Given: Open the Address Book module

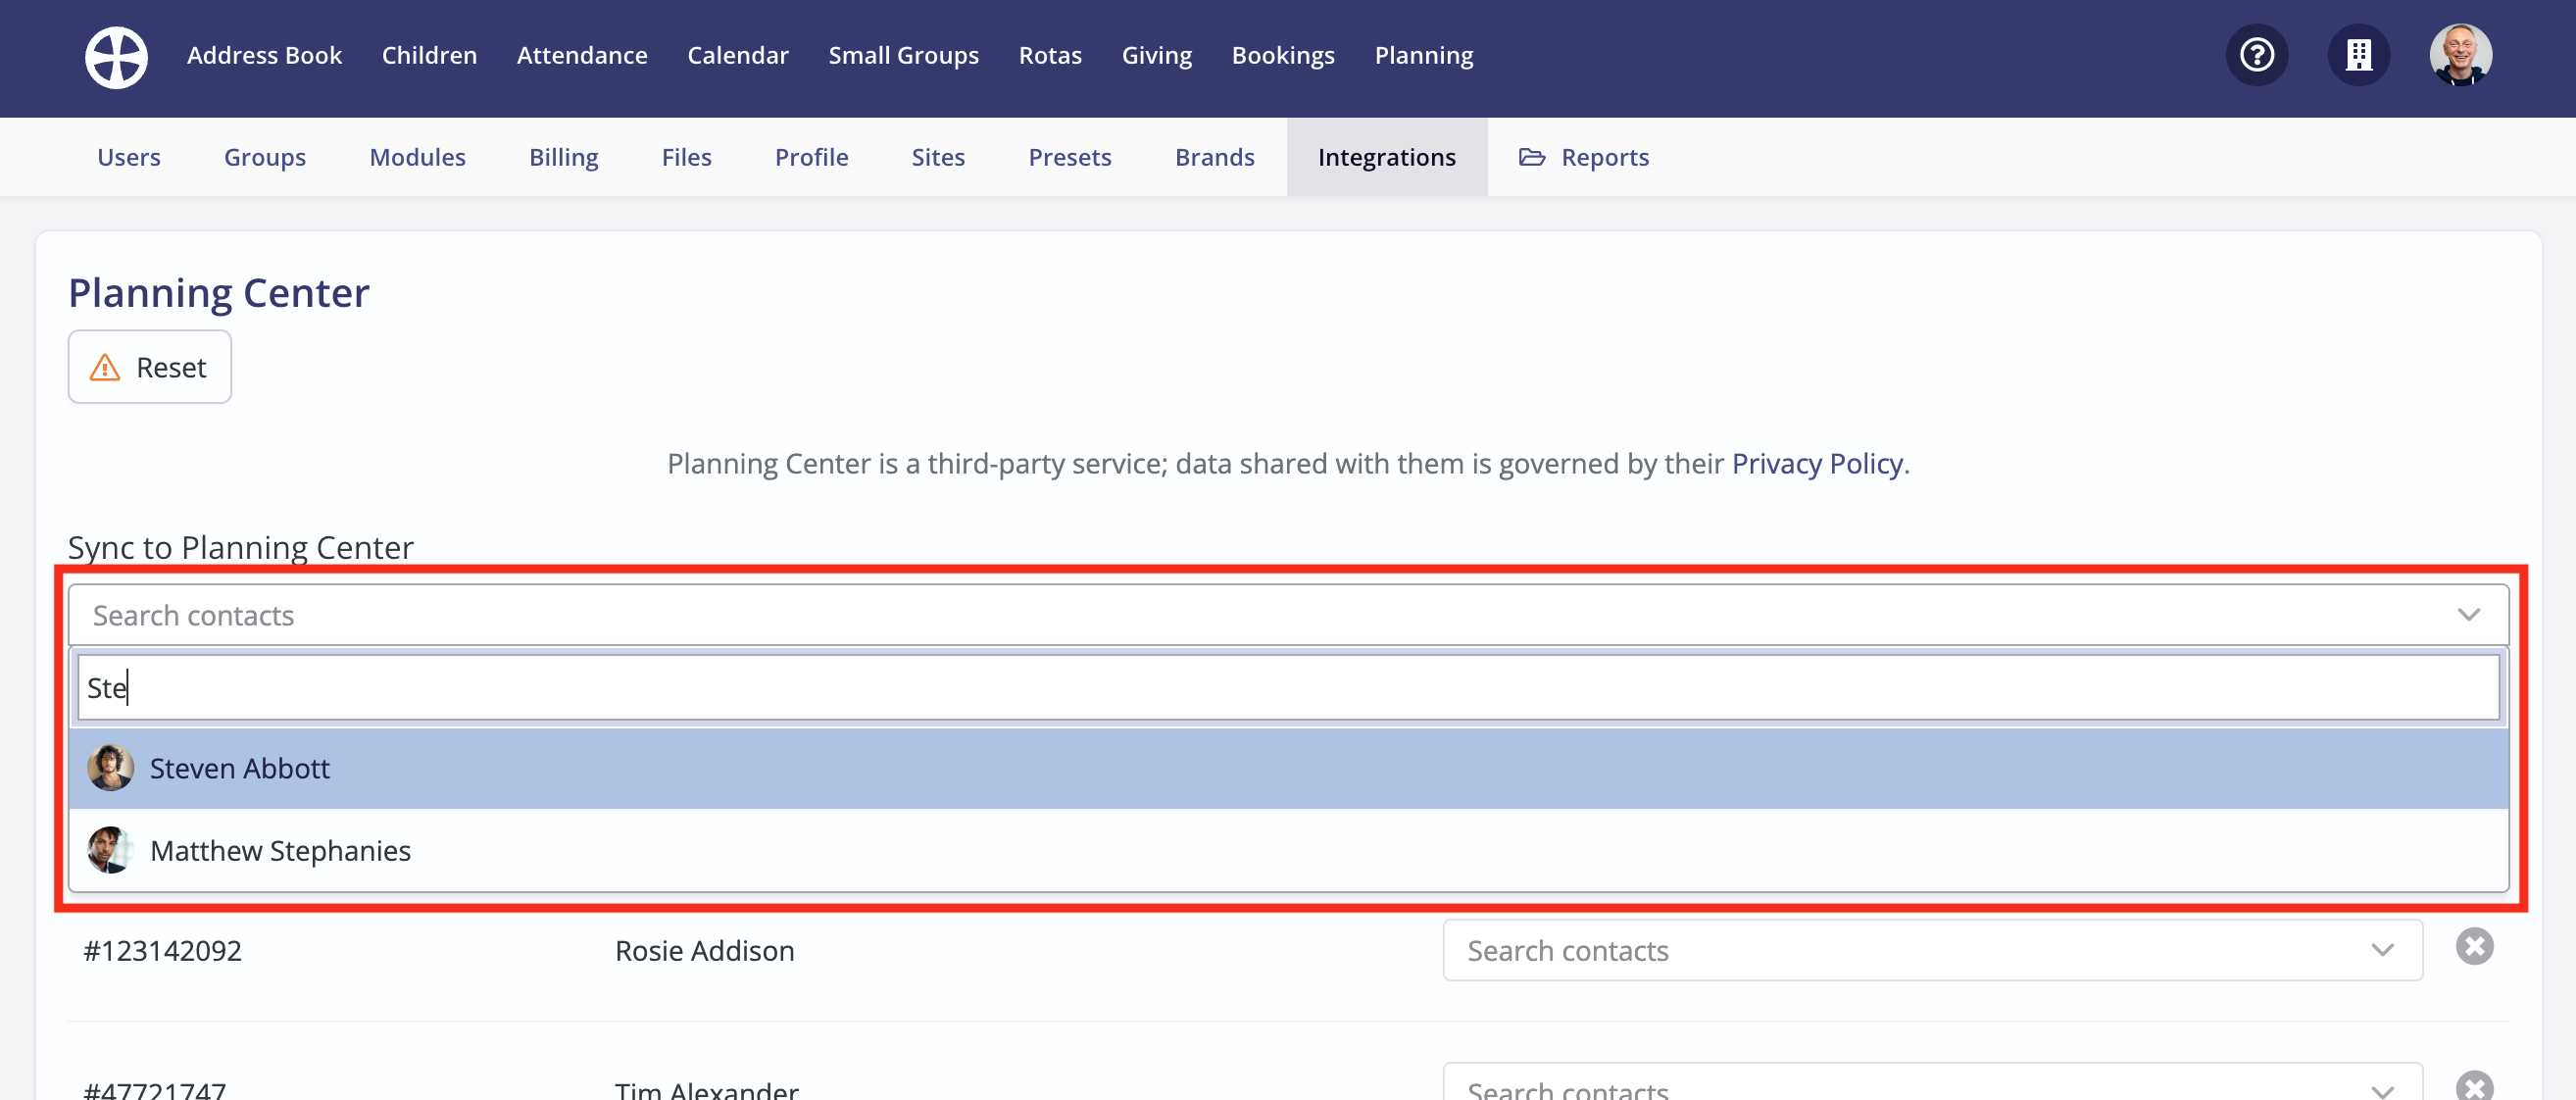Looking at the screenshot, I should [264, 56].
